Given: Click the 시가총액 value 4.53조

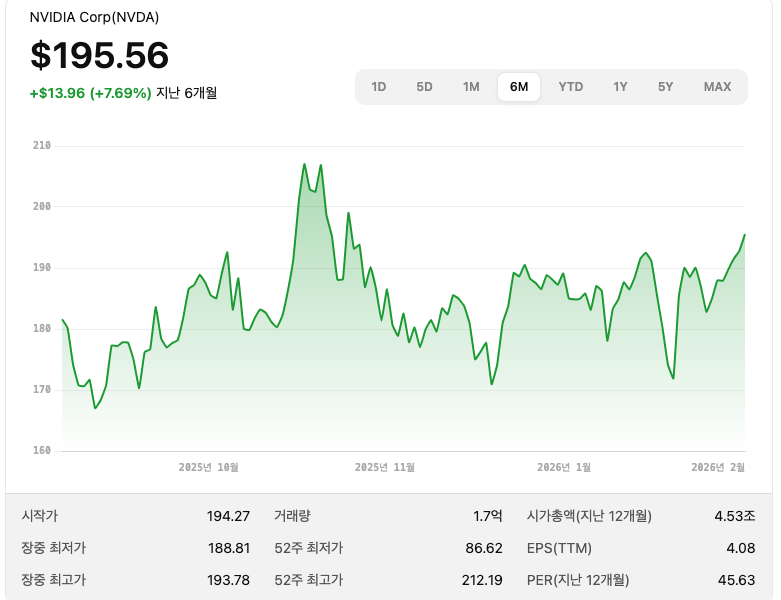Looking at the screenshot, I should 735,516.
